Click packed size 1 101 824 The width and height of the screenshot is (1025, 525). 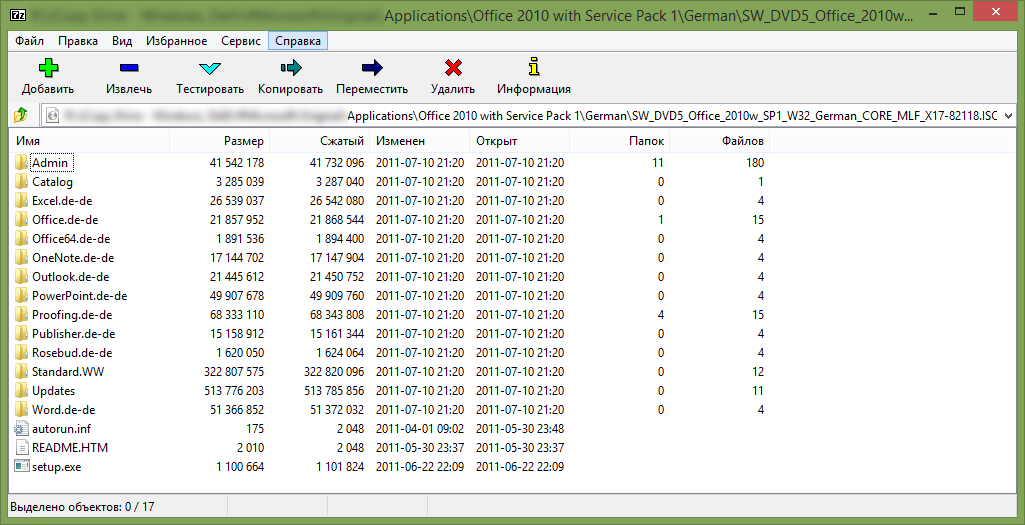click(340, 467)
